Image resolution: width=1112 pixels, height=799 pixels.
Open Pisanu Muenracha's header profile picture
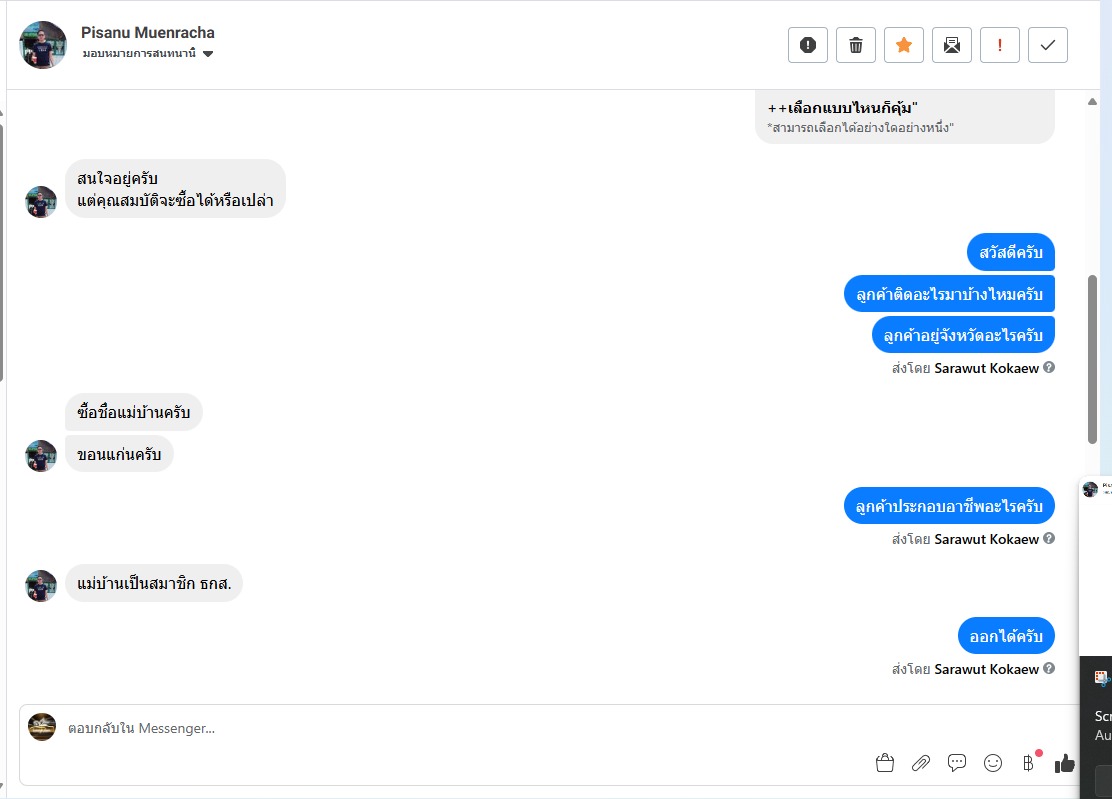tap(43, 45)
